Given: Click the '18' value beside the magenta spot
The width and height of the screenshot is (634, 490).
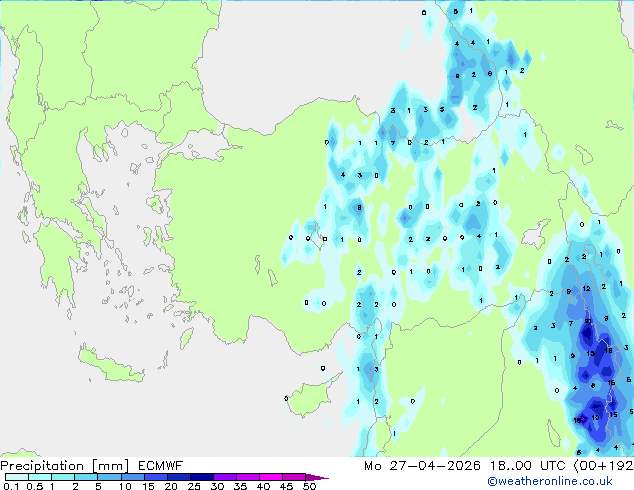Looking at the screenshot, I should tap(577, 420).
